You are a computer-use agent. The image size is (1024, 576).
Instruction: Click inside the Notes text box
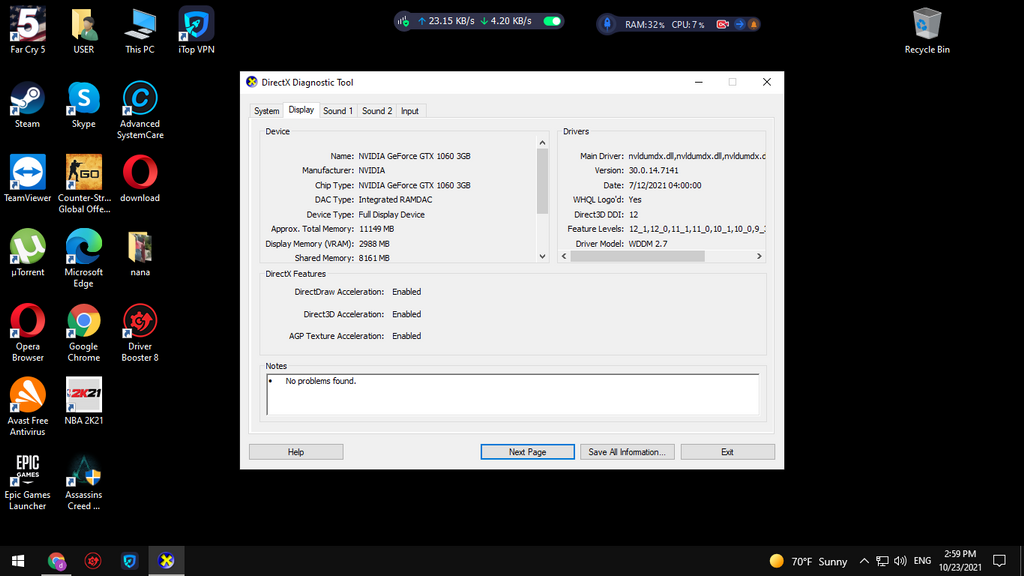513,394
